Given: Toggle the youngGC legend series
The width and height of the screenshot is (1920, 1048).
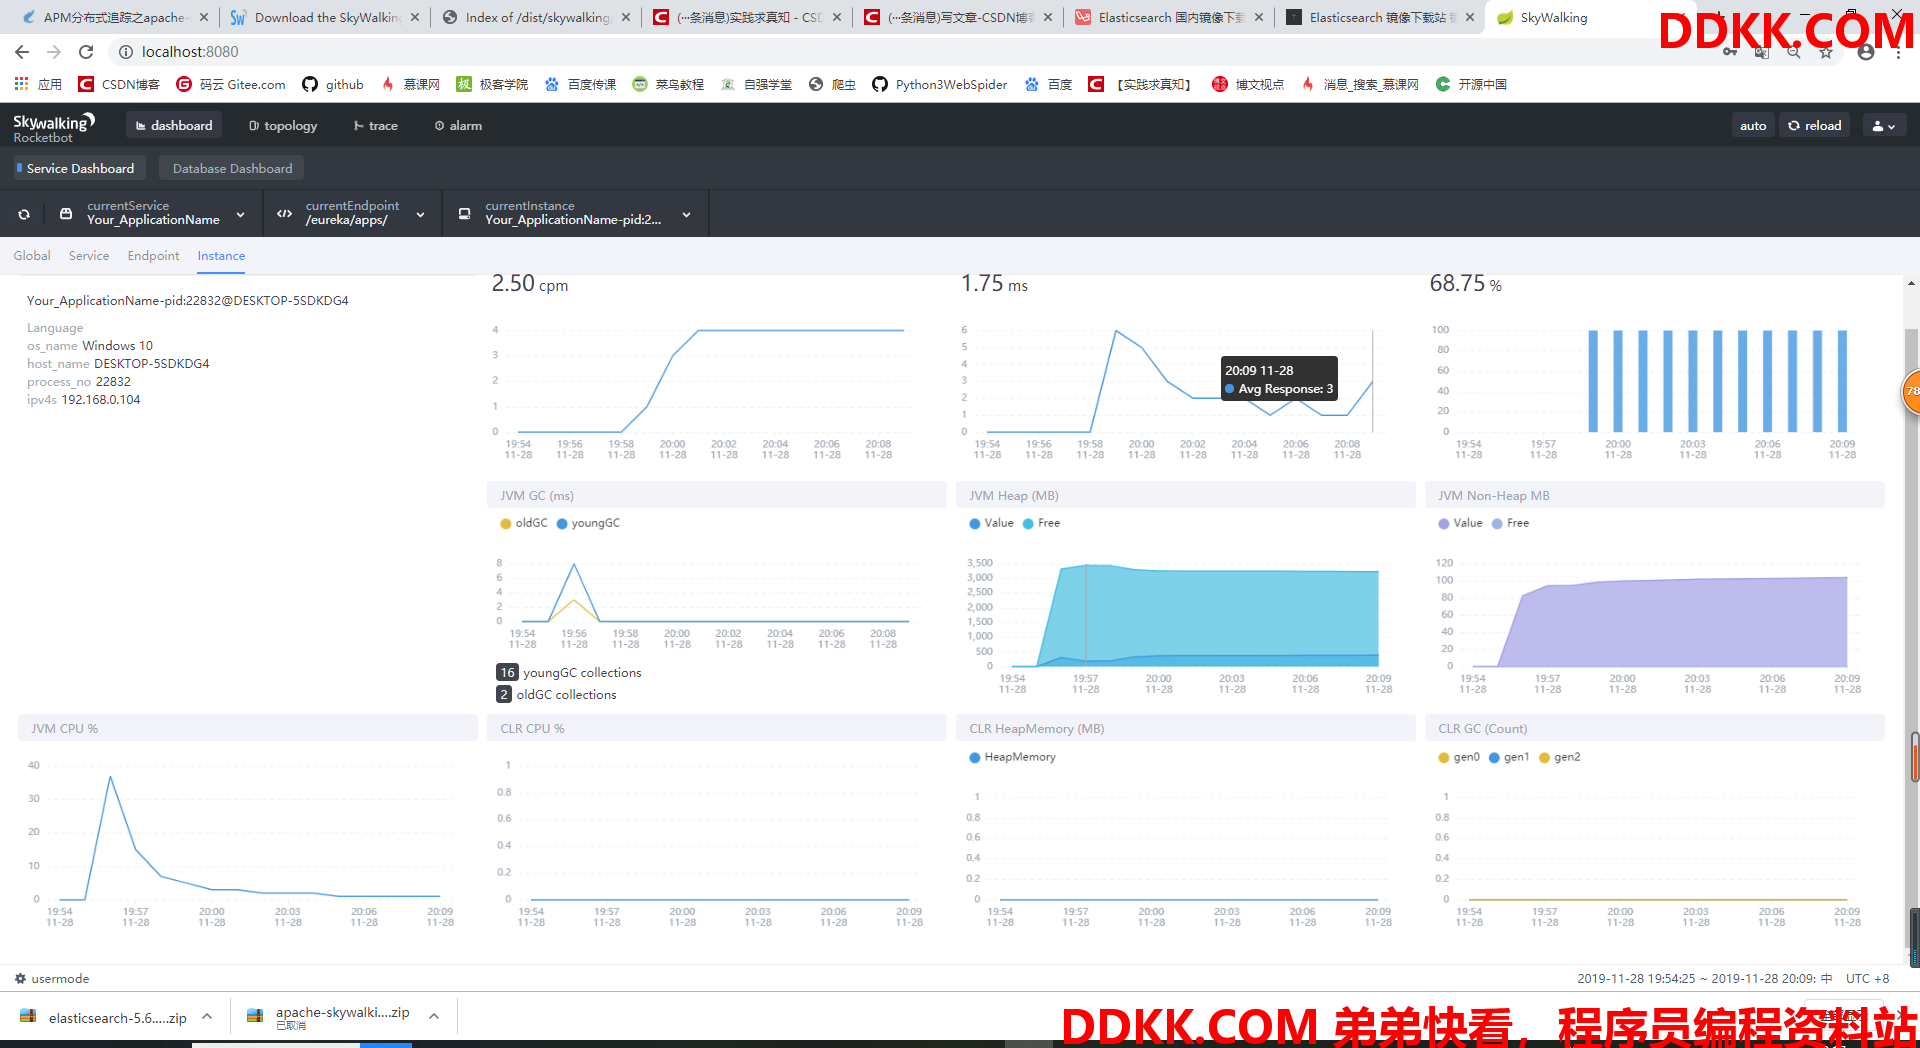Looking at the screenshot, I should (x=588, y=523).
